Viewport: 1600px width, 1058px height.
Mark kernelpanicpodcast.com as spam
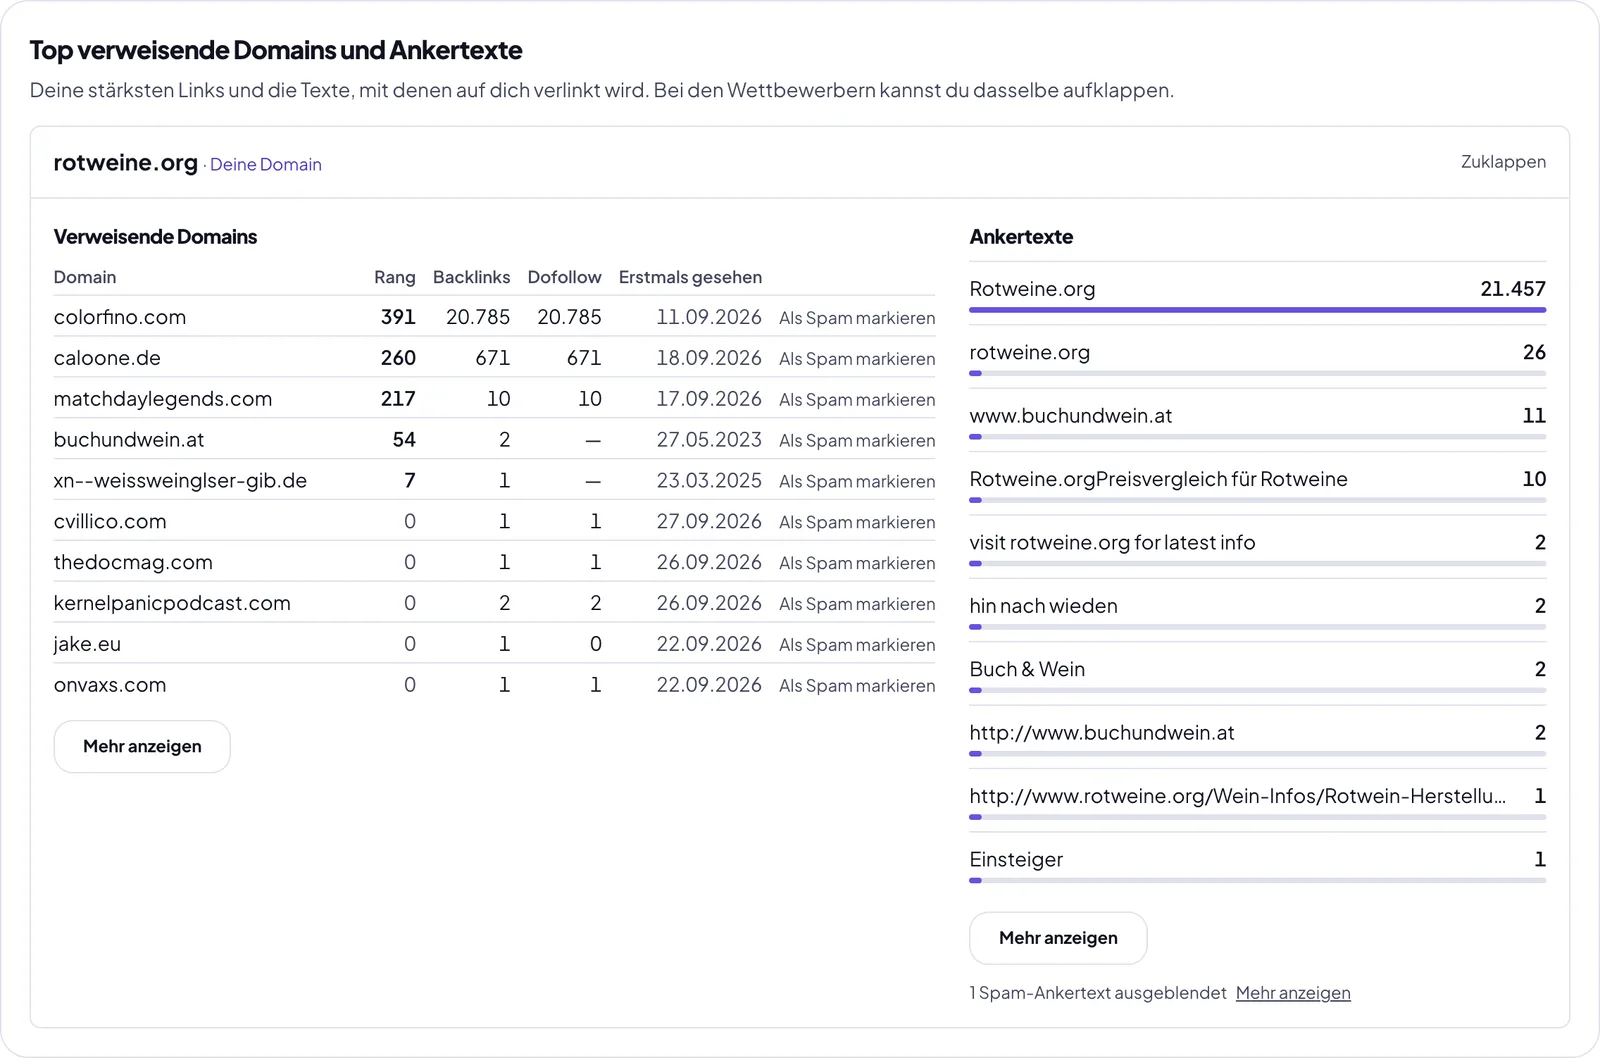[857, 605]
